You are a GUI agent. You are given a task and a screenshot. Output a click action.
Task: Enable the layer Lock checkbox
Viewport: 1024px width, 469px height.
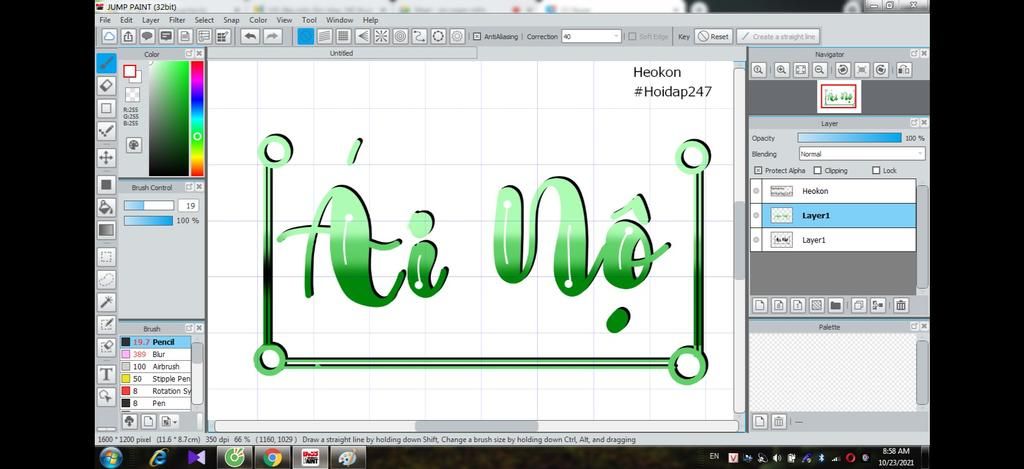876,170
